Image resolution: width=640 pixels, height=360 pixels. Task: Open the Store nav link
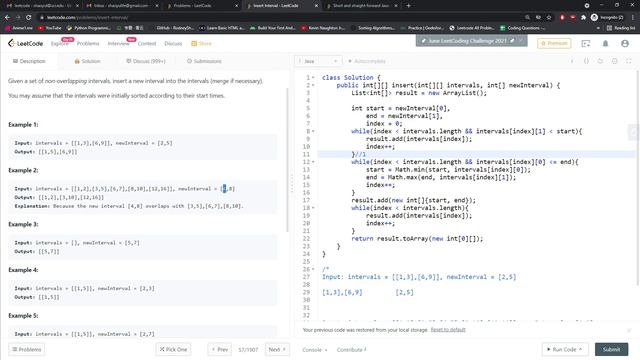coord(202,44)
